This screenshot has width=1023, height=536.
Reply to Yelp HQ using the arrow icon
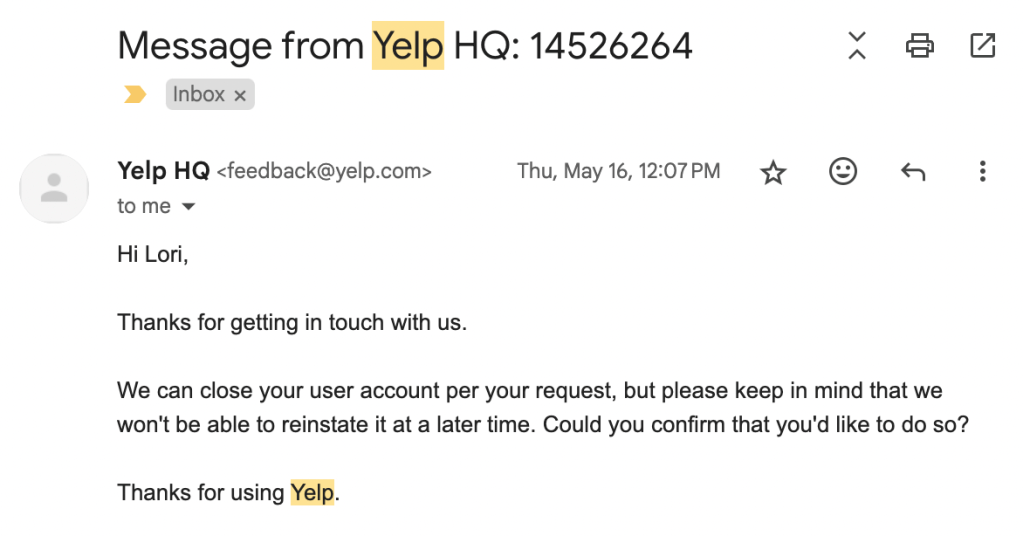[x=912, y=172]
